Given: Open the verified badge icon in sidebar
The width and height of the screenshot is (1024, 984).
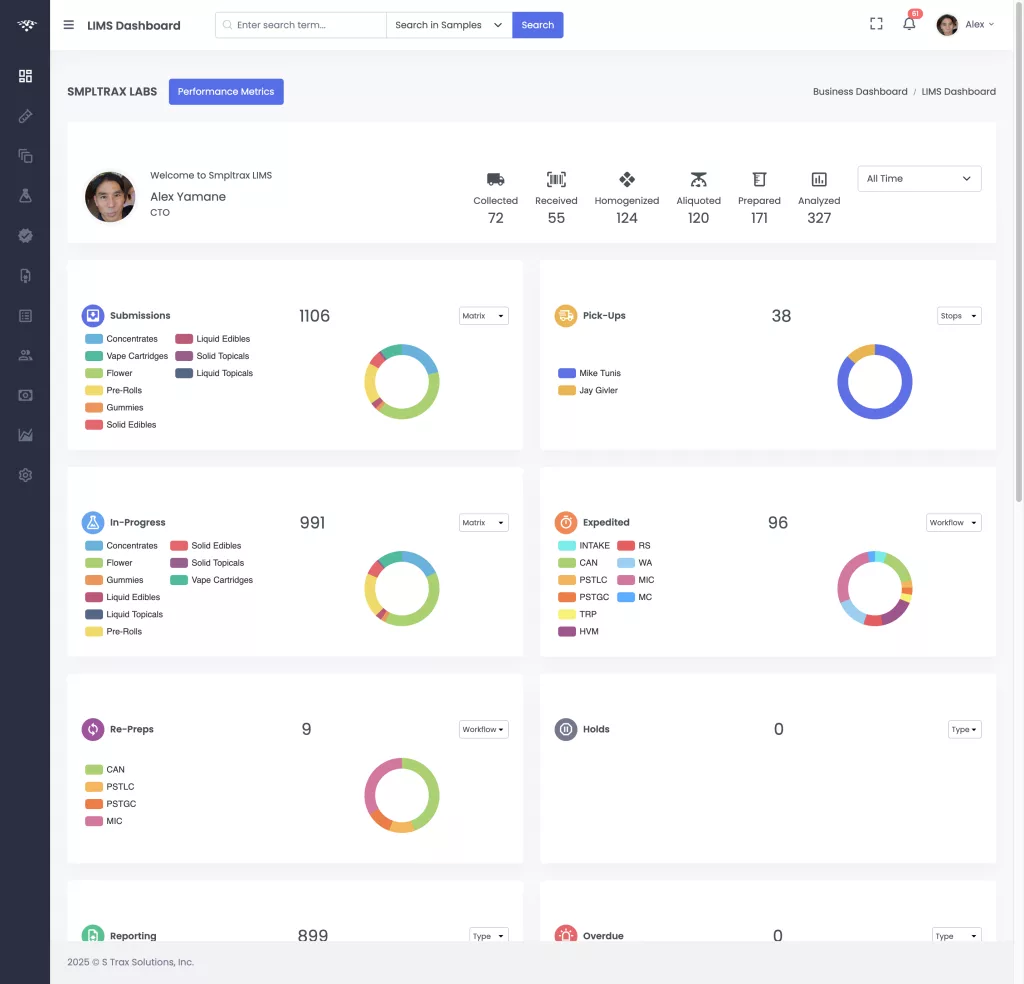Looking at the screenshot, I should tap(25, 236).
